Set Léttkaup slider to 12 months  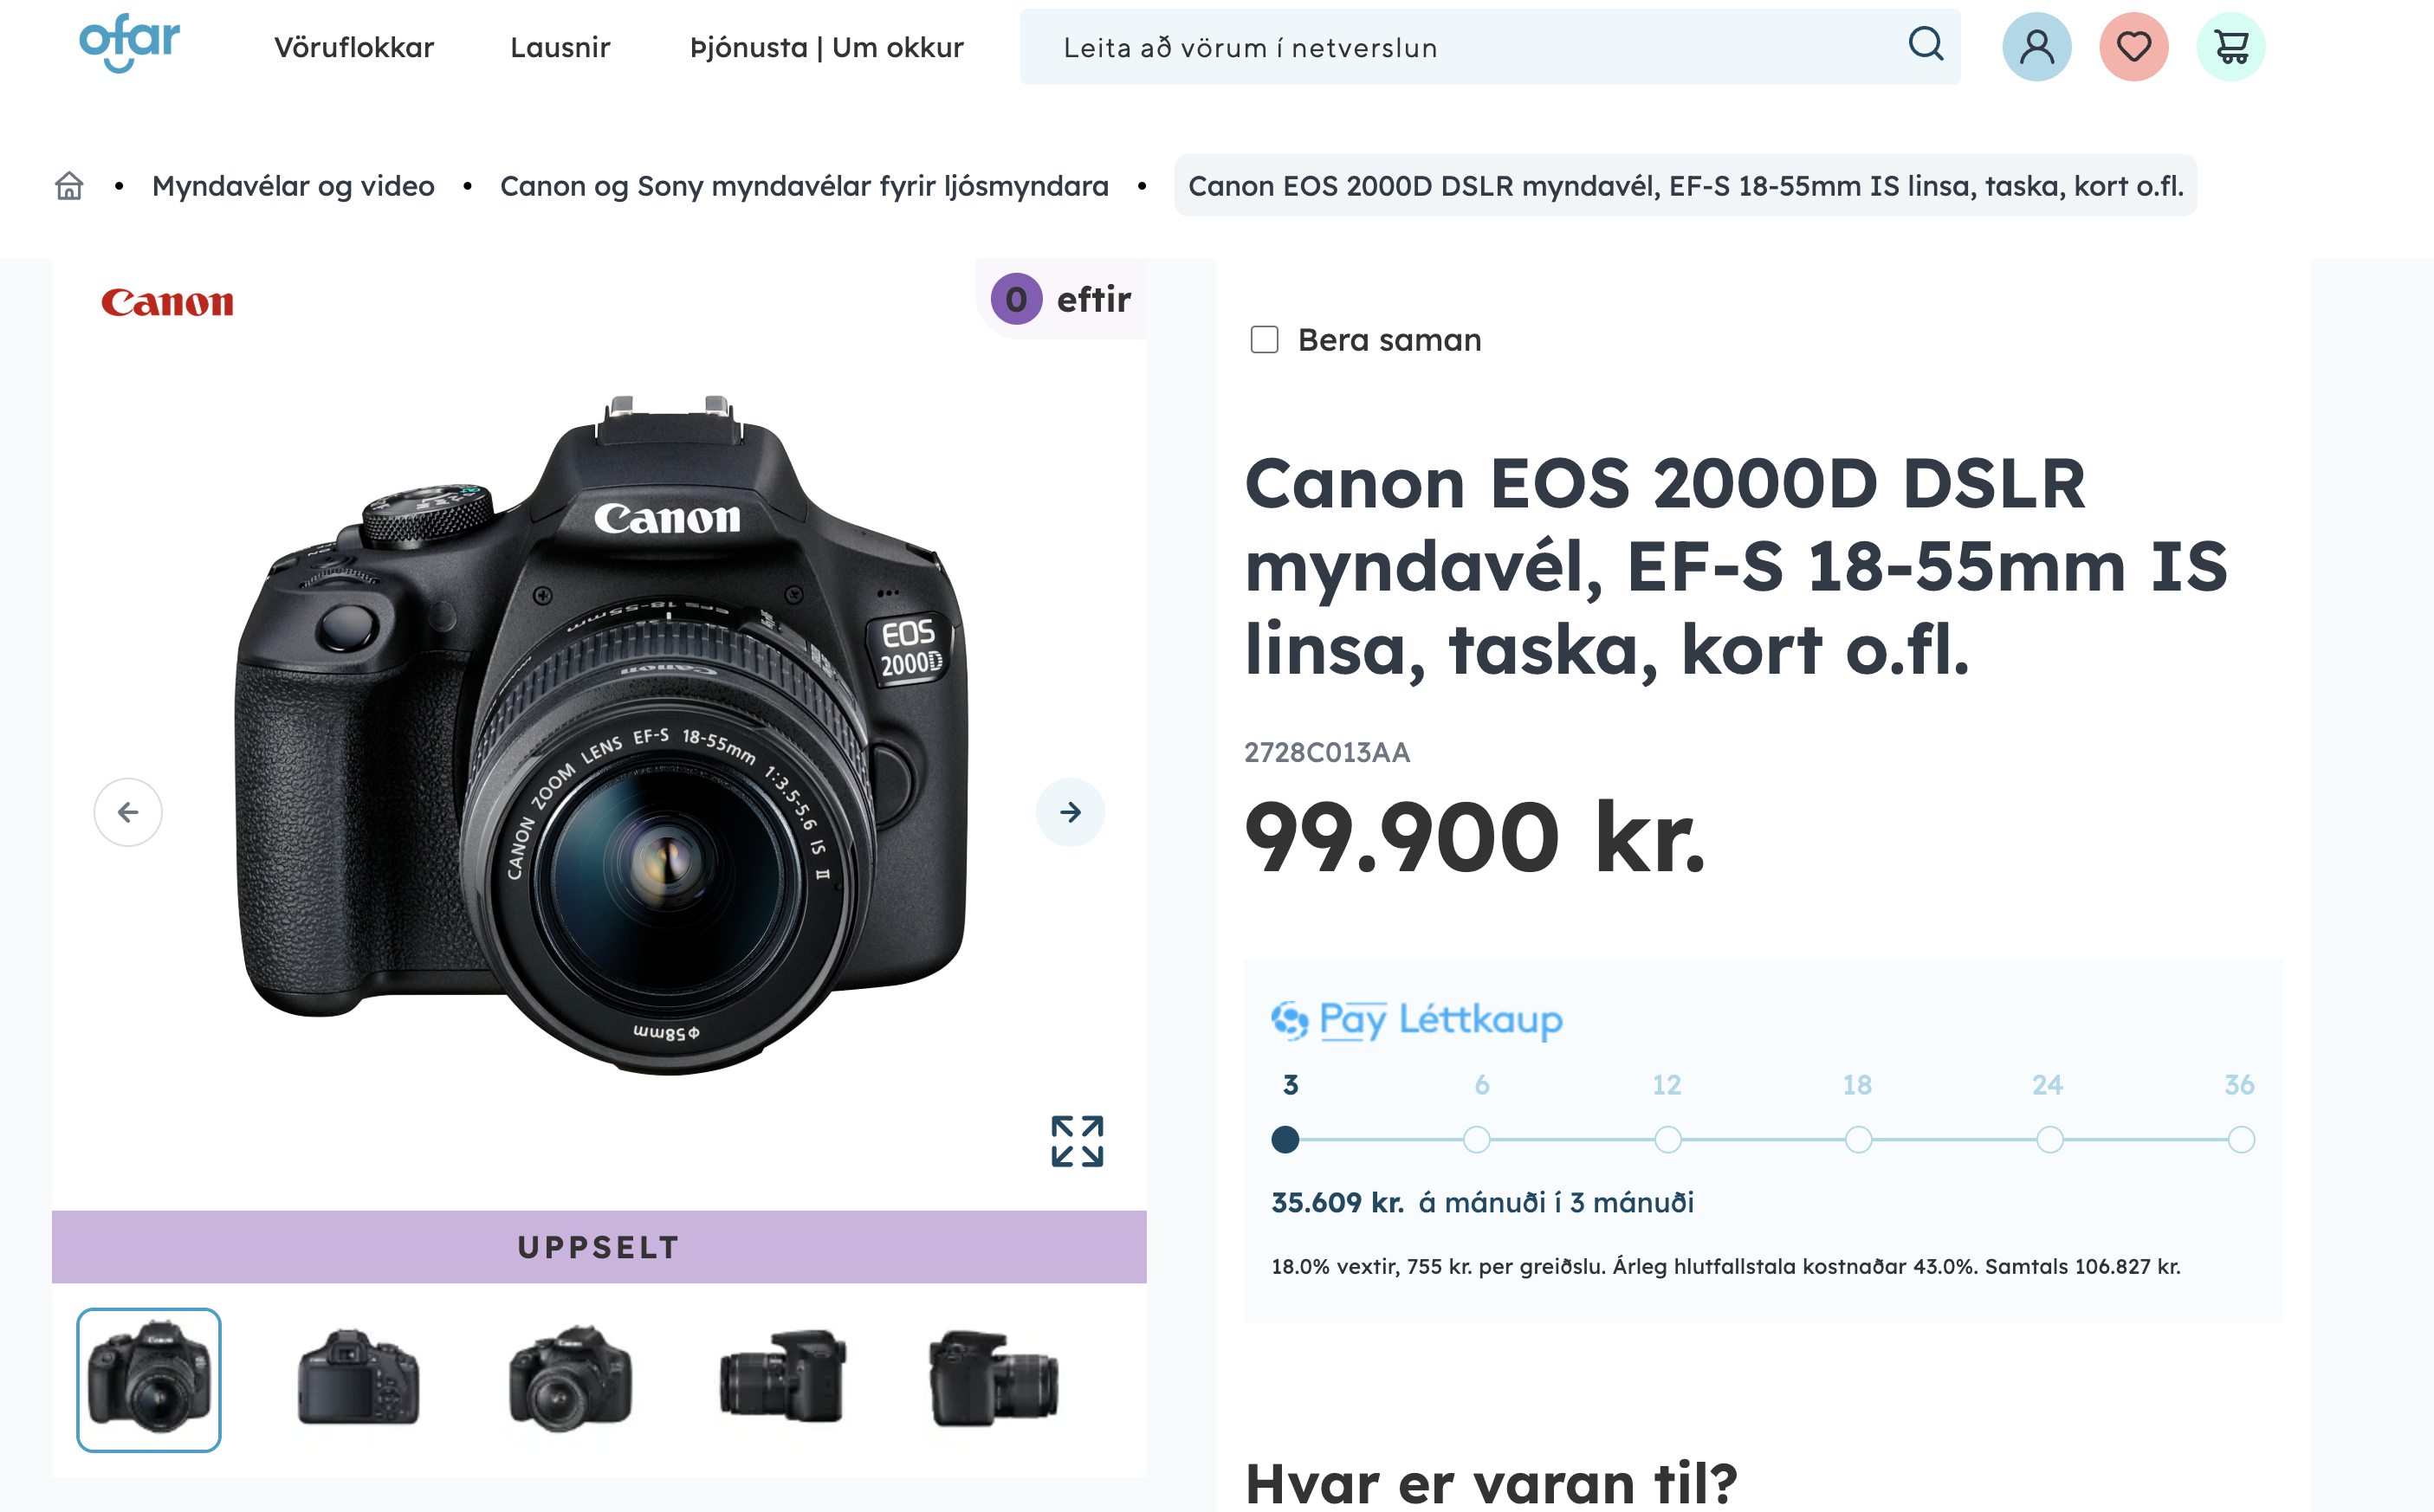1667,1139
